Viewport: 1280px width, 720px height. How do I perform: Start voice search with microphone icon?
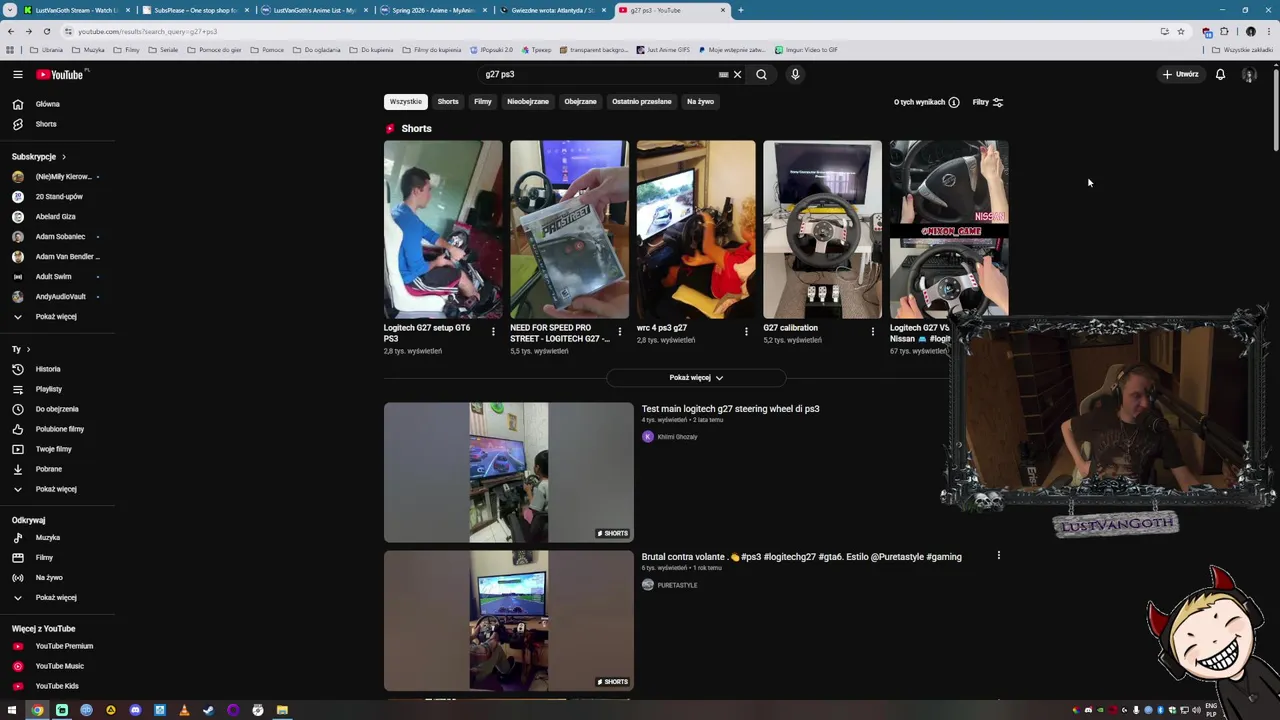(795, 74)
